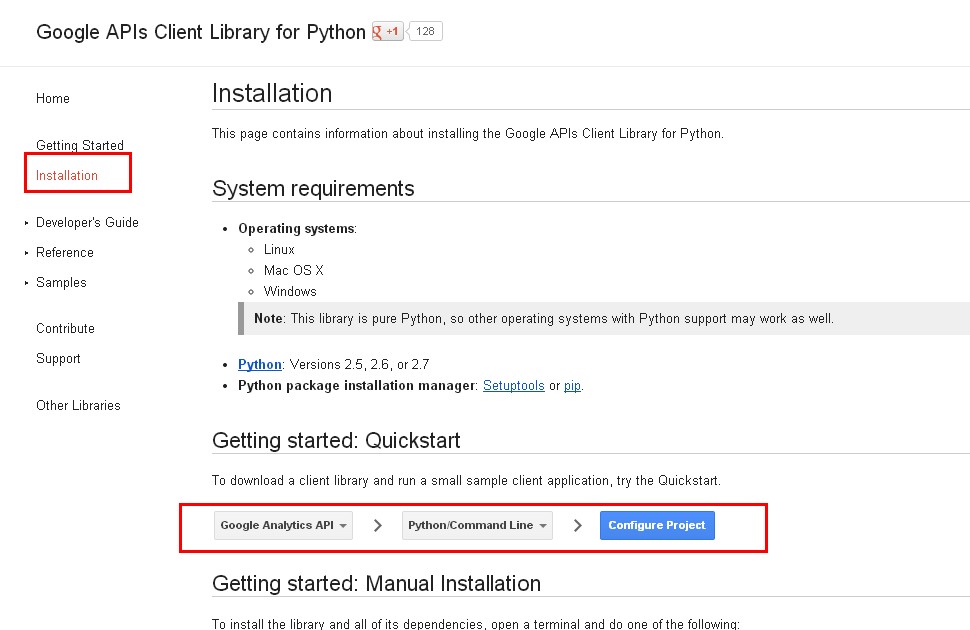Open the Python/Command Line dropdown
This screenshot has width=970, height=630.
(477, 525)
